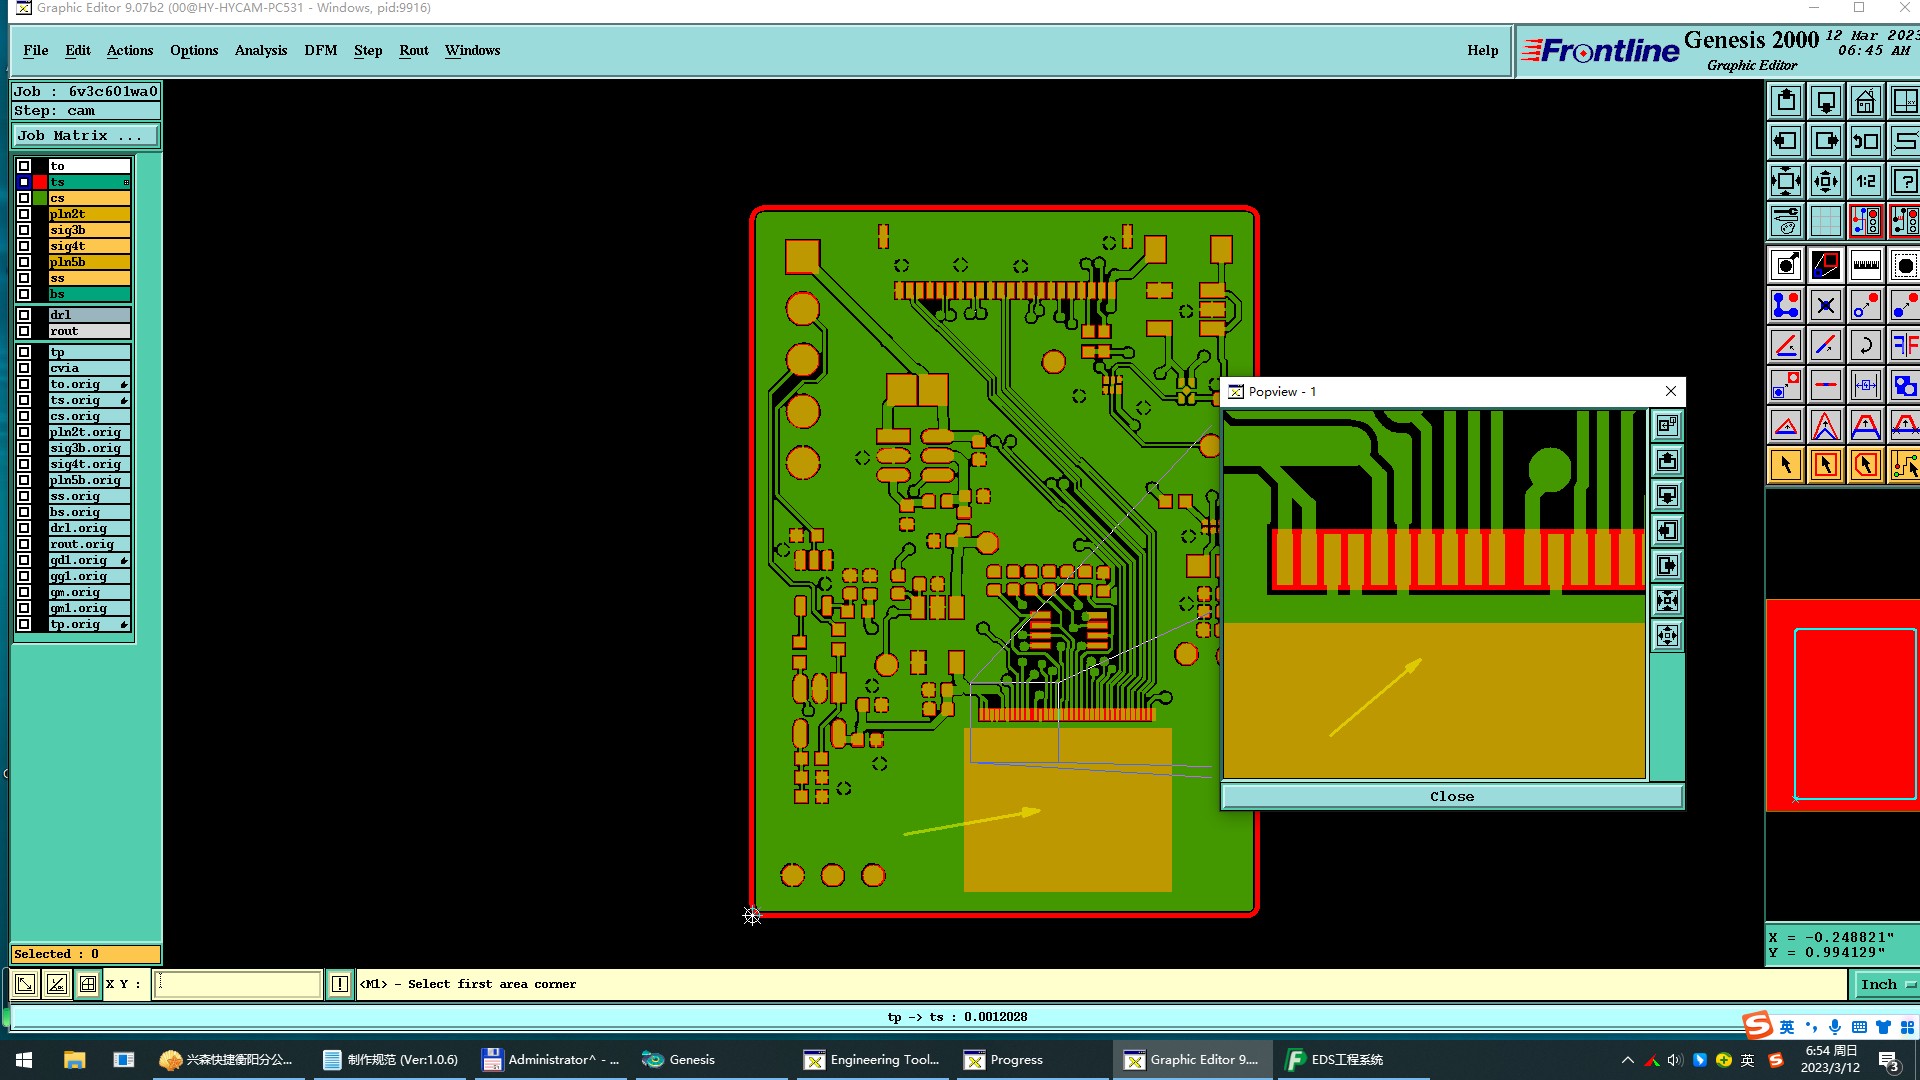Viewport: 1920px width, 1080px height.
Task: Click the pan left arrow icon
Action: pyautogui.click(x=1786, y=141)
